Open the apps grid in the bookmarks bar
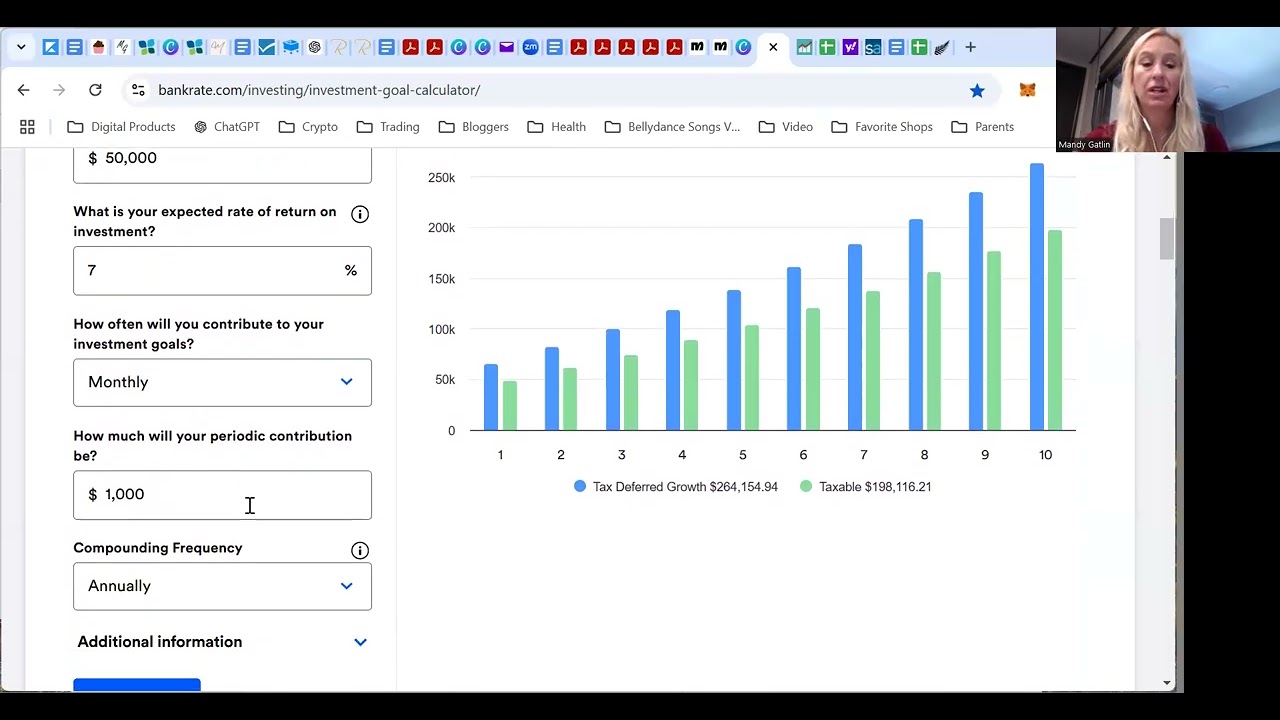The height and width of the screenshot is (720, 1280). [x=27, y=127]
